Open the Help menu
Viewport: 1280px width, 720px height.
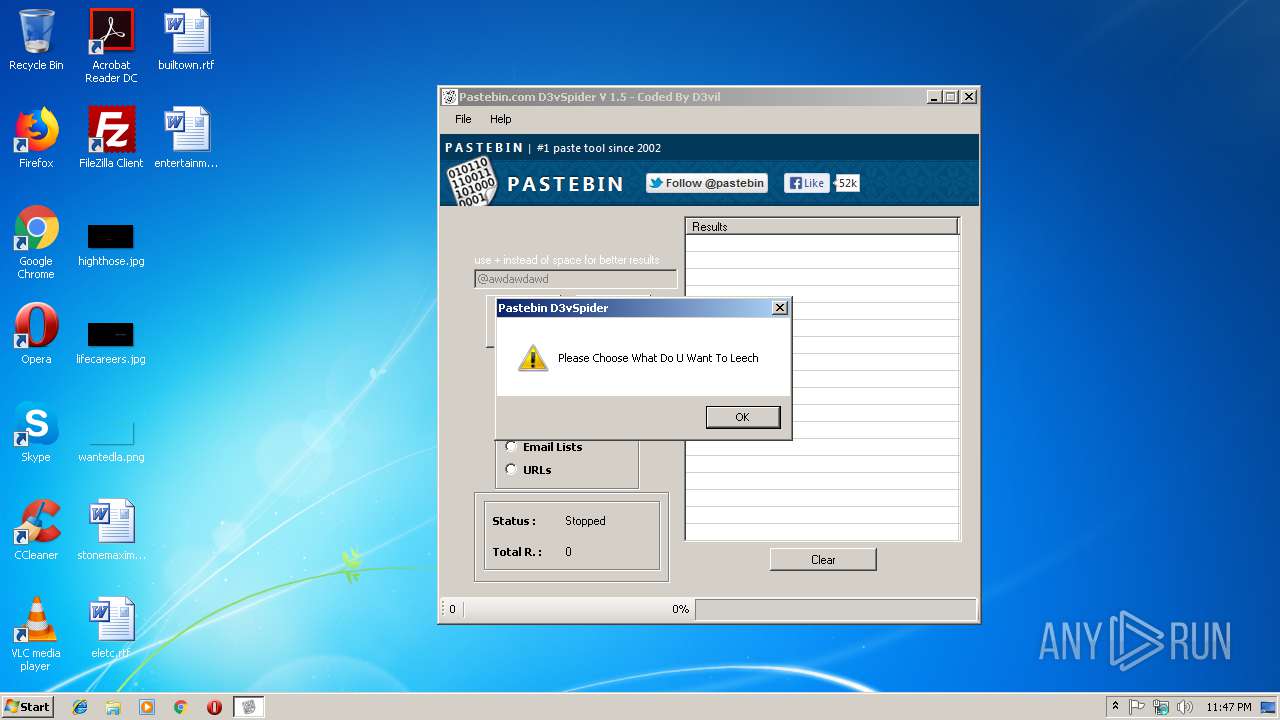point(501,119)
